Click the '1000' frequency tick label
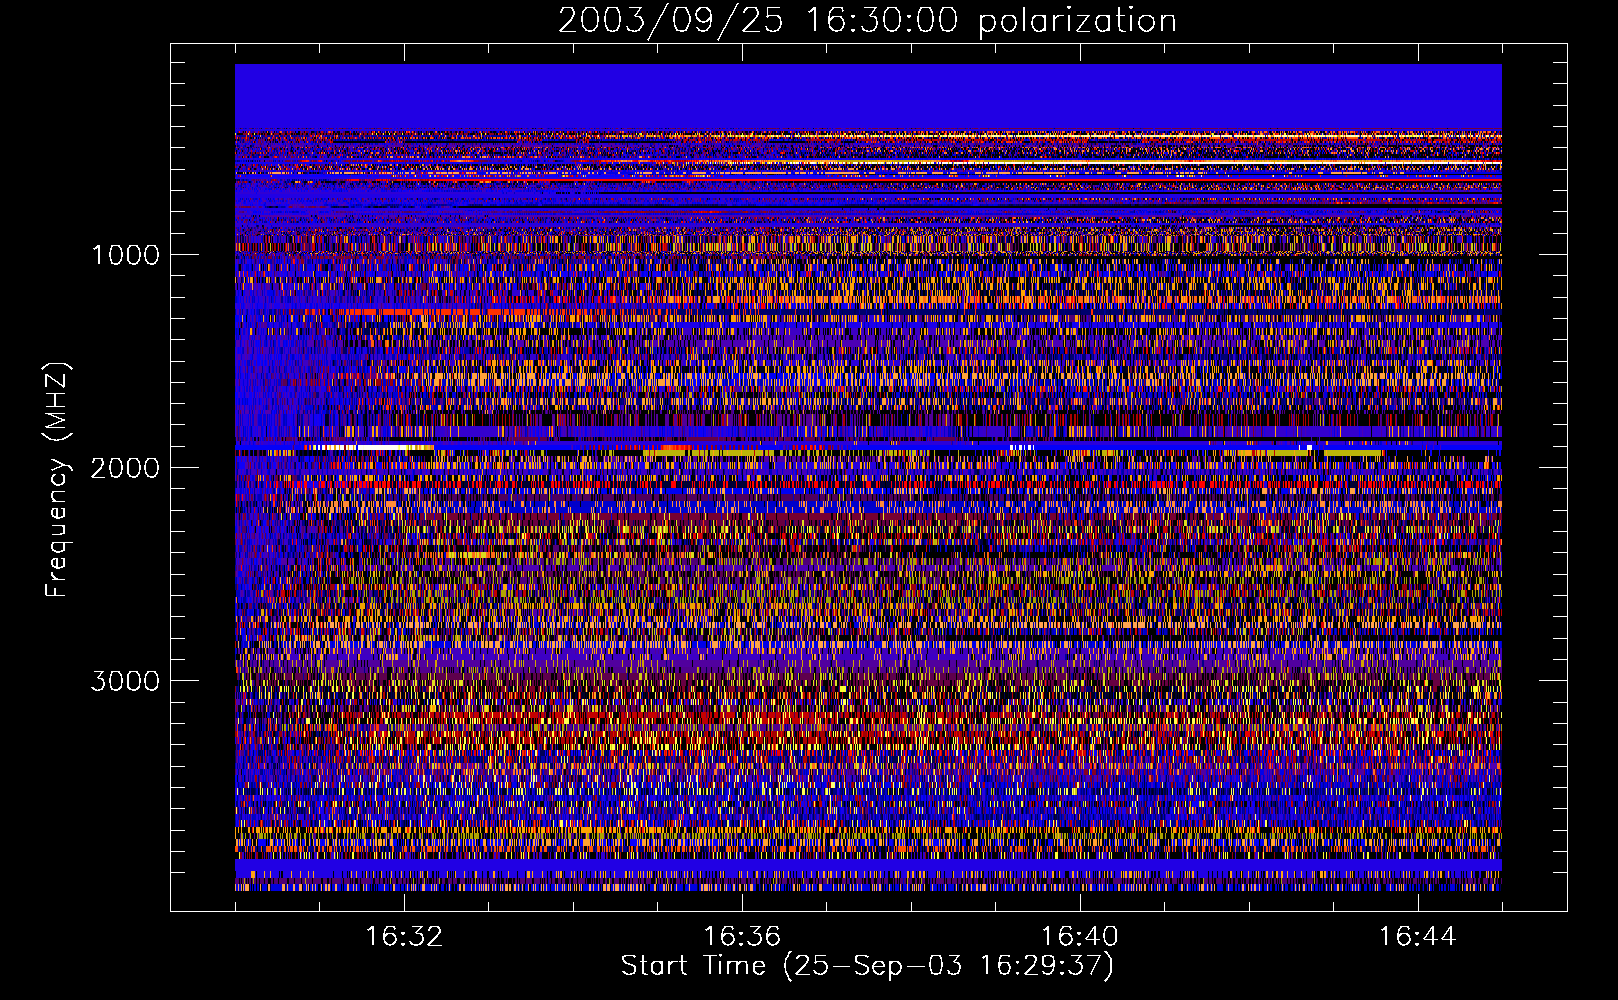 [125, 255]
